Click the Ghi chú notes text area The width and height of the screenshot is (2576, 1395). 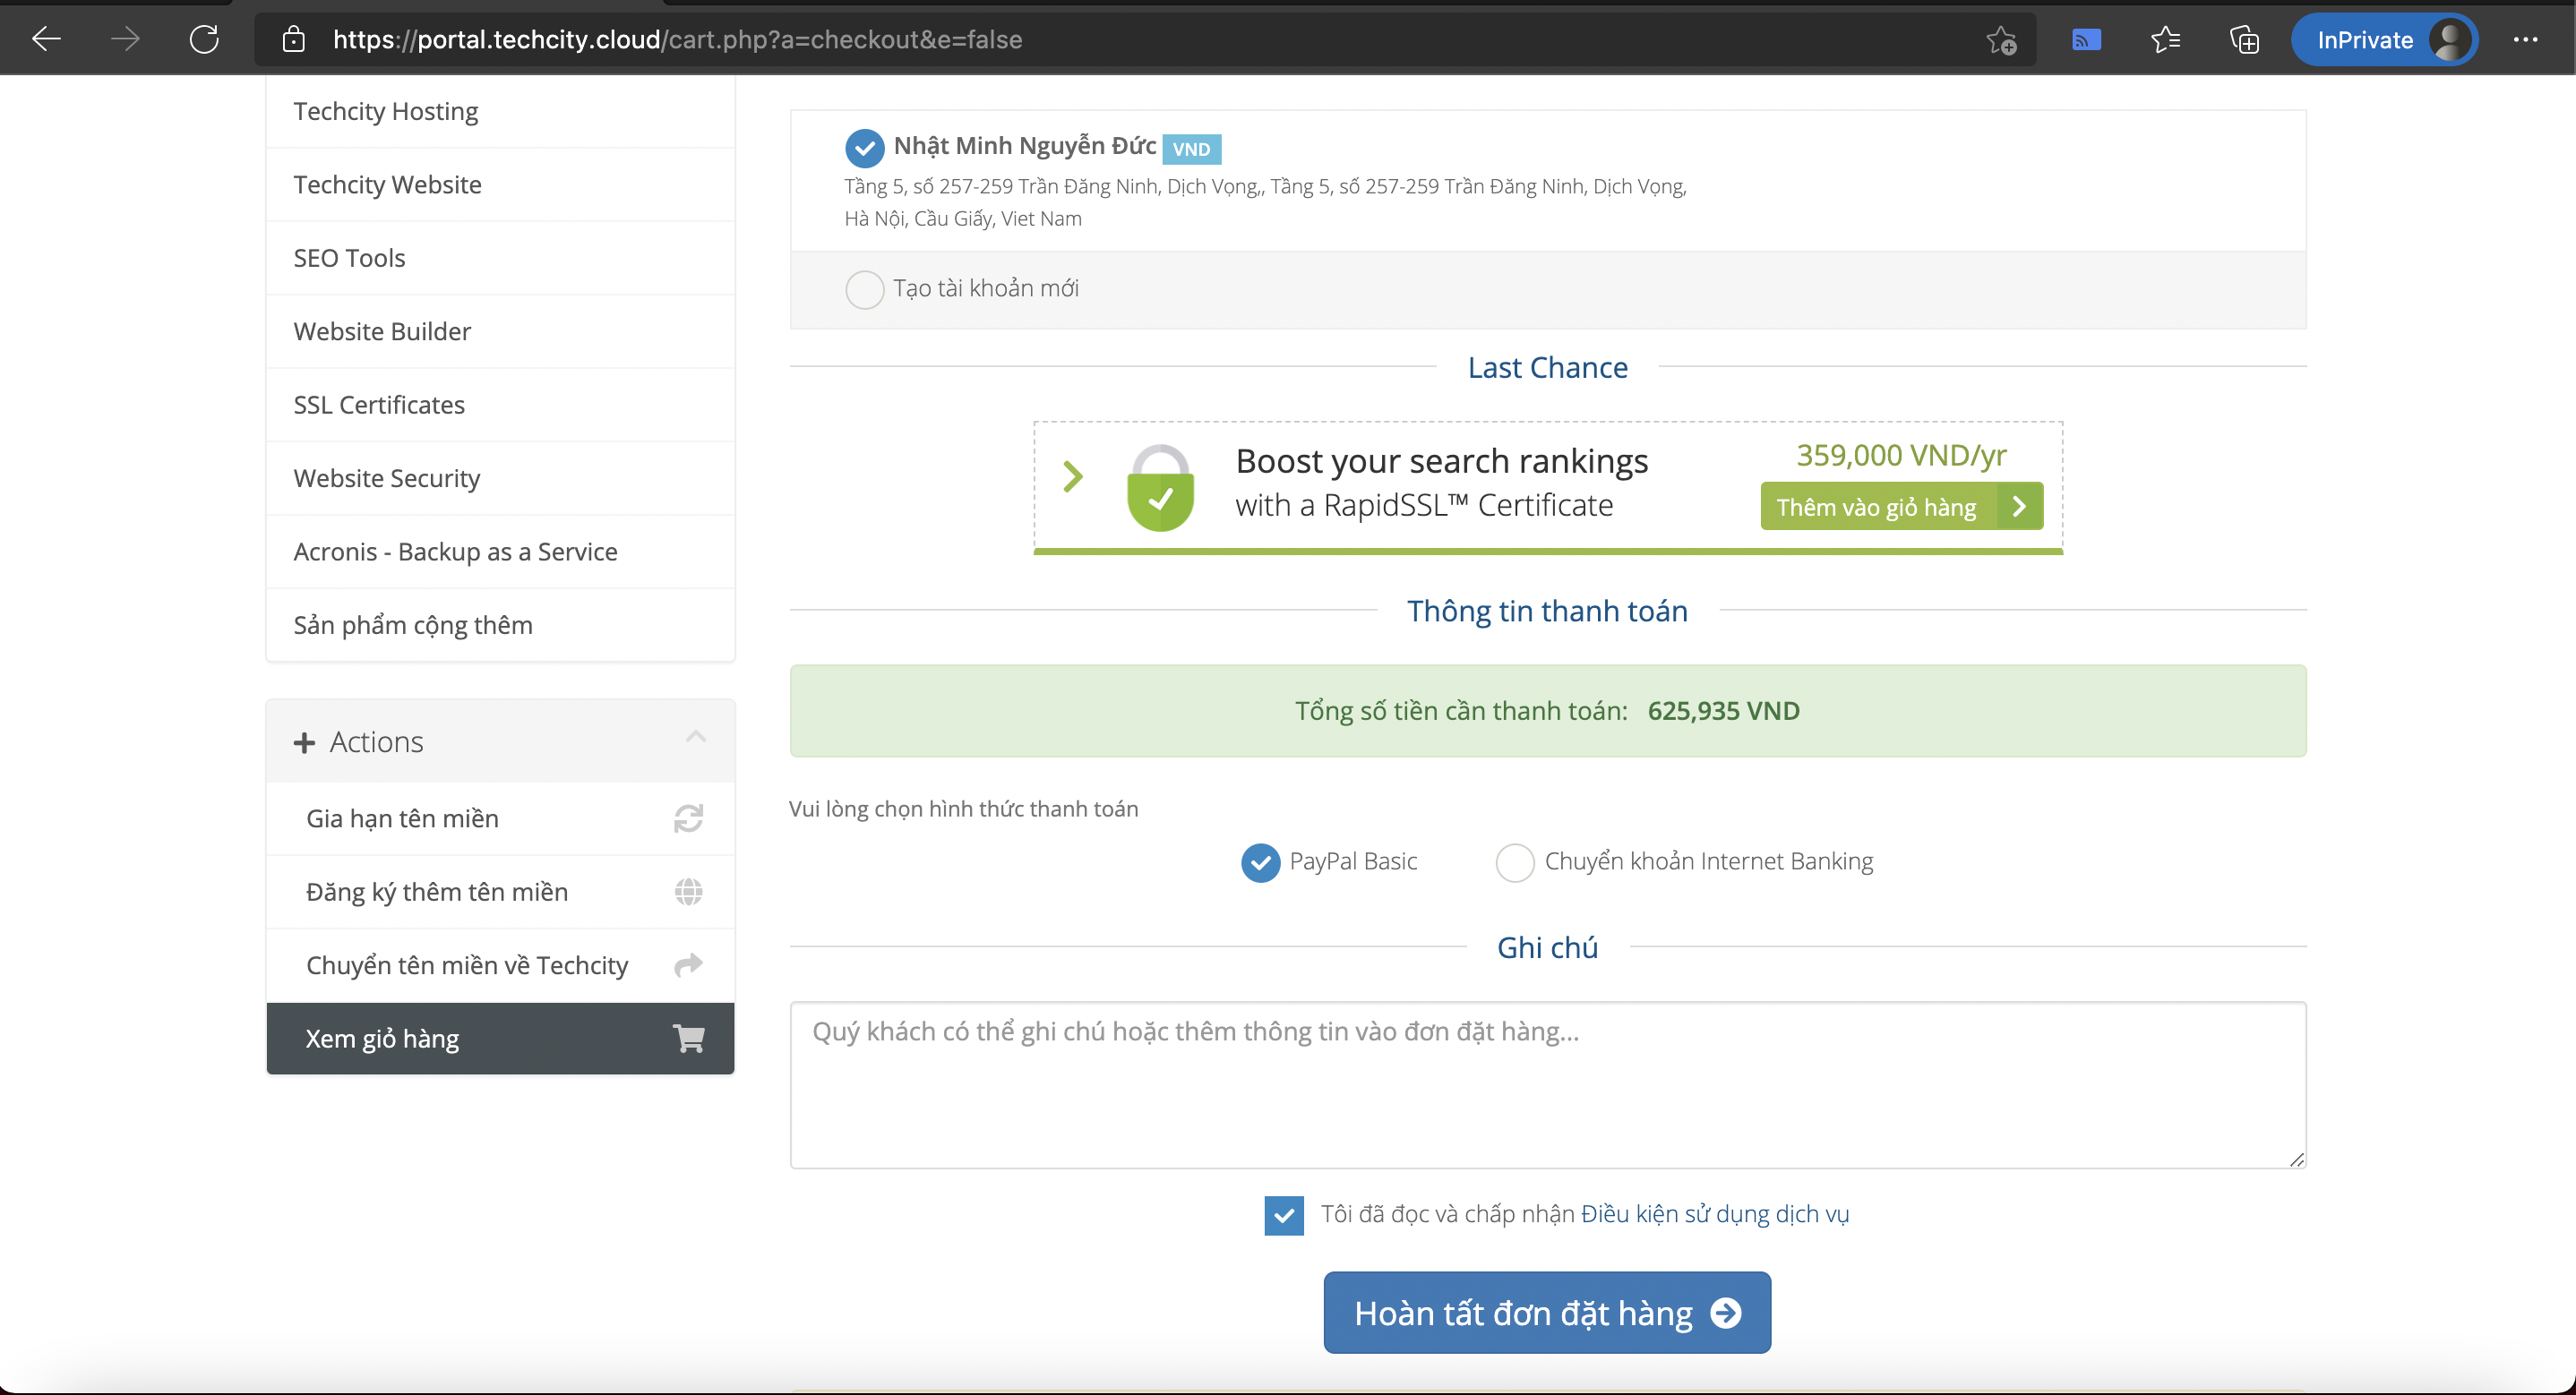(1548, 1085)
